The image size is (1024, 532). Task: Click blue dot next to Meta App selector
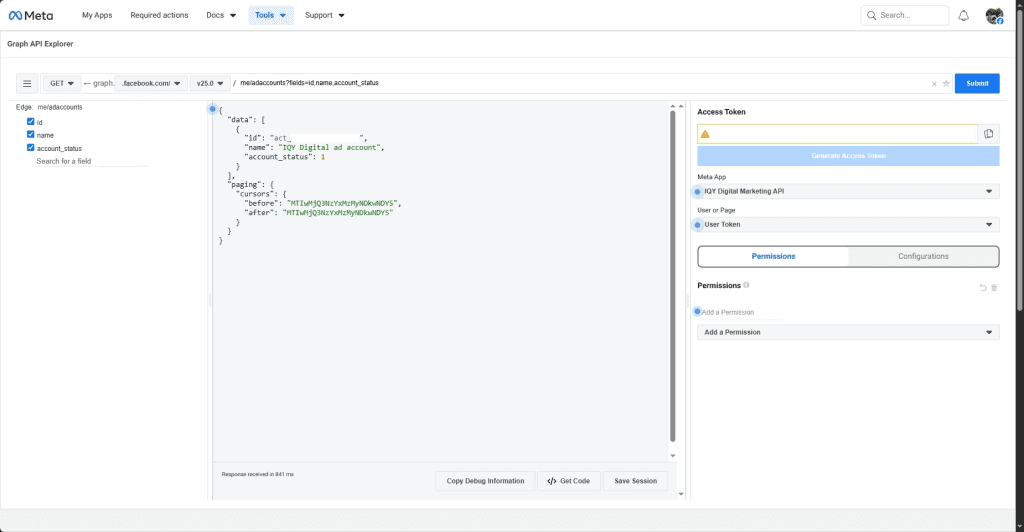pos(697,191)
